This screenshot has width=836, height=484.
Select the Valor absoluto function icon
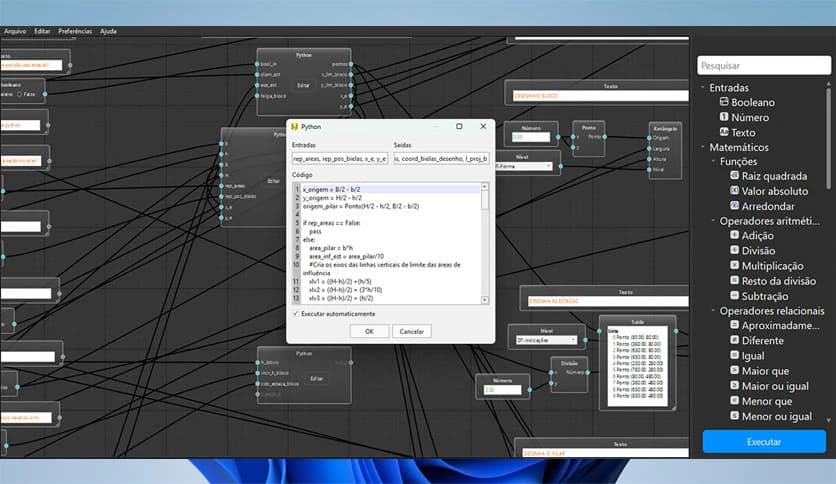pos(734,190)
